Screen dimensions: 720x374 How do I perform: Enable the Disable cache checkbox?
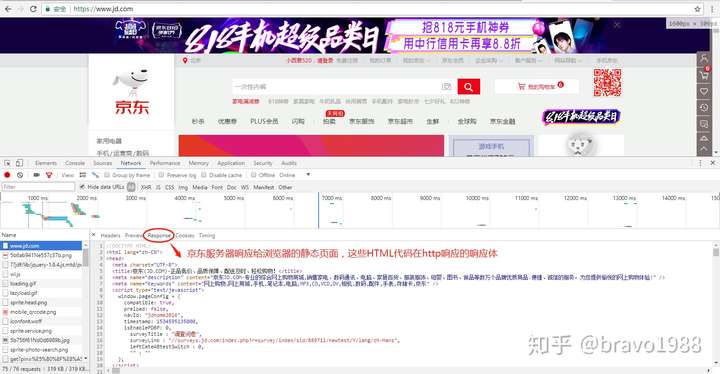[x=203, y=175]
